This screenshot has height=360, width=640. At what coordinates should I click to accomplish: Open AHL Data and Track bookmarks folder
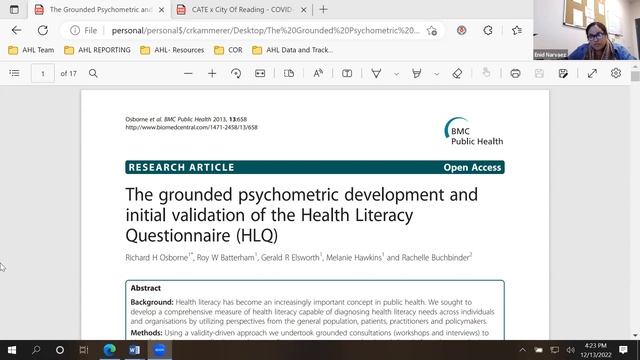[293, 50]
